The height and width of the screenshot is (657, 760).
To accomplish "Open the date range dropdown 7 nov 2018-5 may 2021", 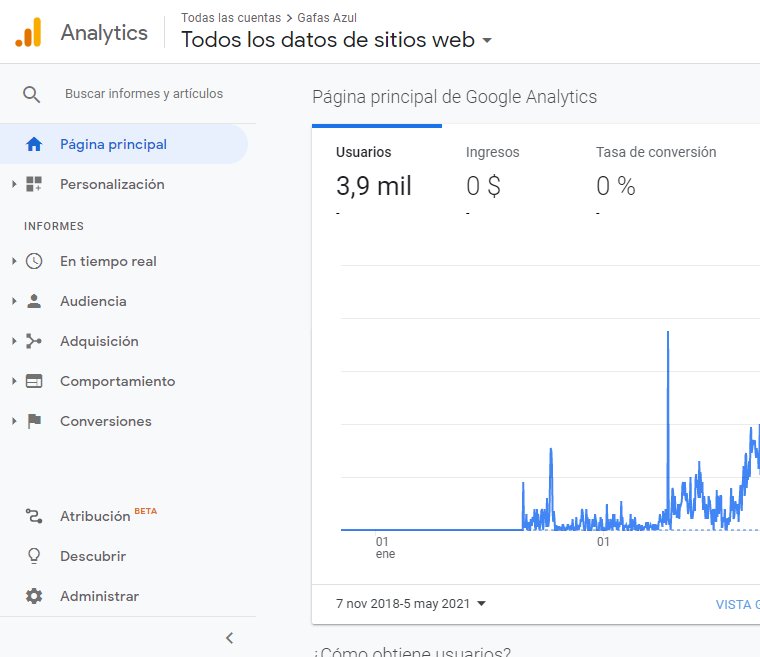I will click(x=411, y=604).
